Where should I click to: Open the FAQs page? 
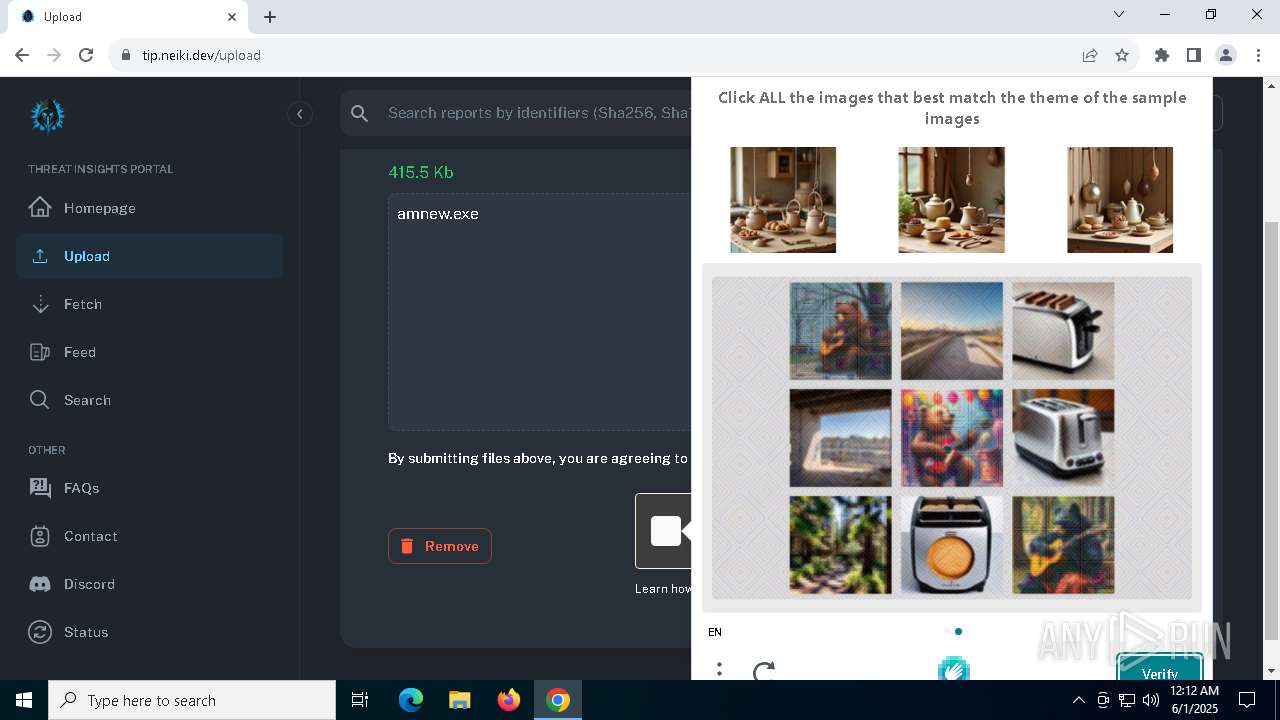tap(150, 488)
